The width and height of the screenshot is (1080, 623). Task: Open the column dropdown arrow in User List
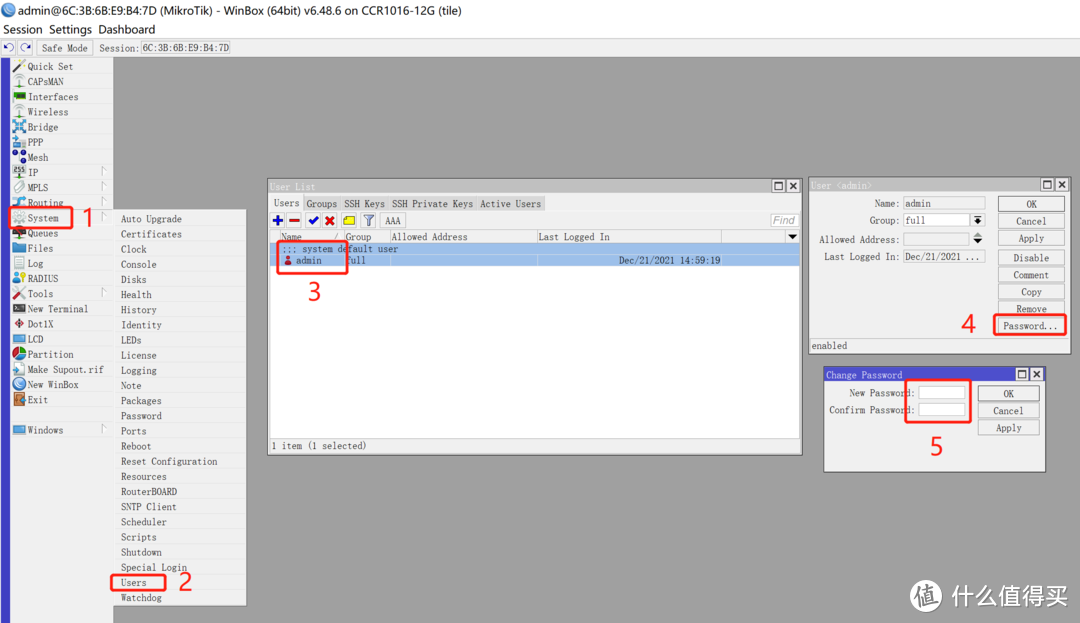[x=792, y=237]
